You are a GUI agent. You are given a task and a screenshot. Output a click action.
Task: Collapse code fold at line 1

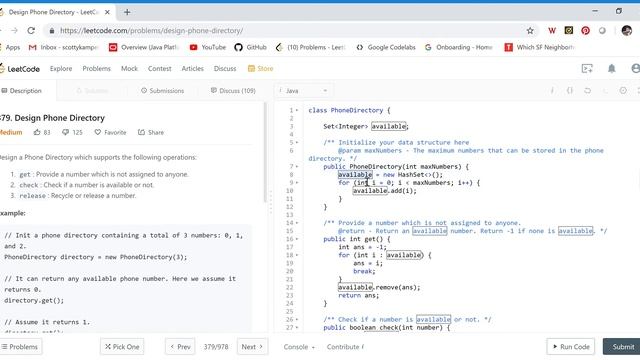[x=297, y=111]
